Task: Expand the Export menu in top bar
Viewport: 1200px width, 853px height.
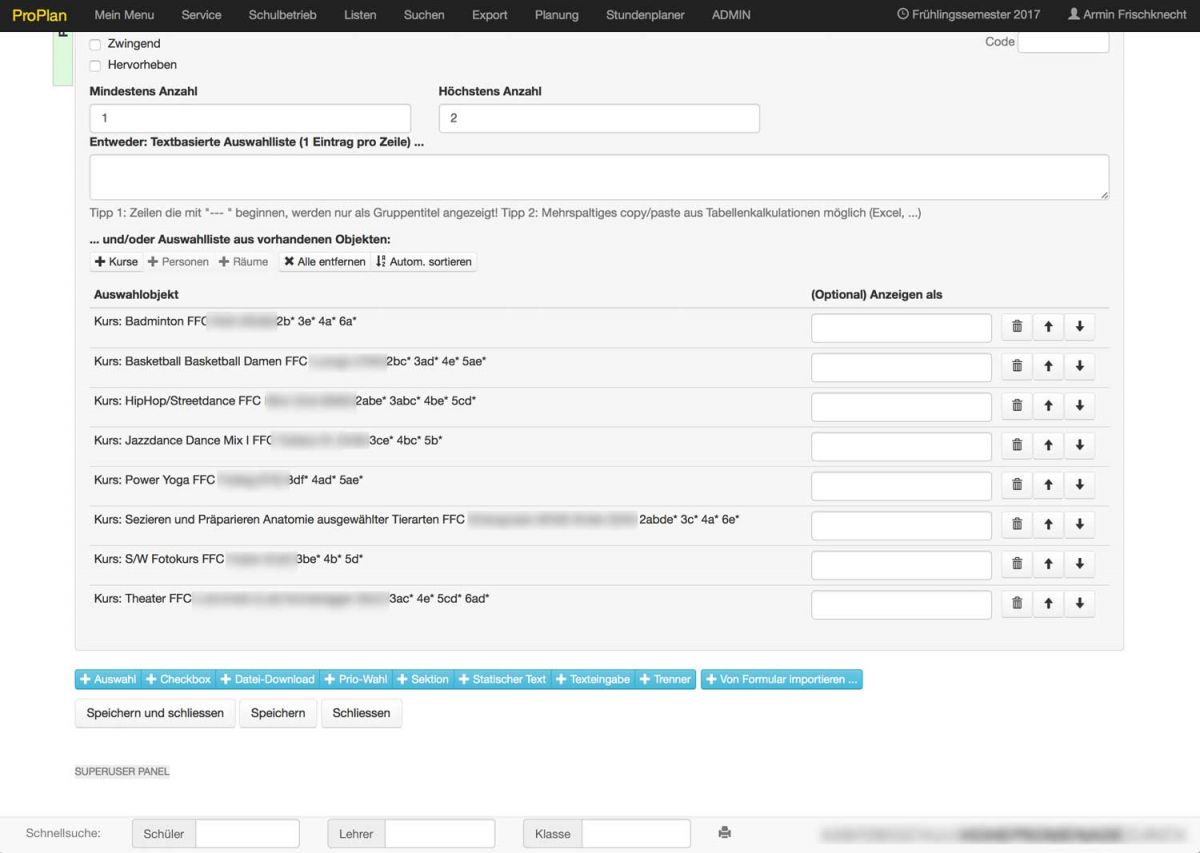Action: pos(489,15)
